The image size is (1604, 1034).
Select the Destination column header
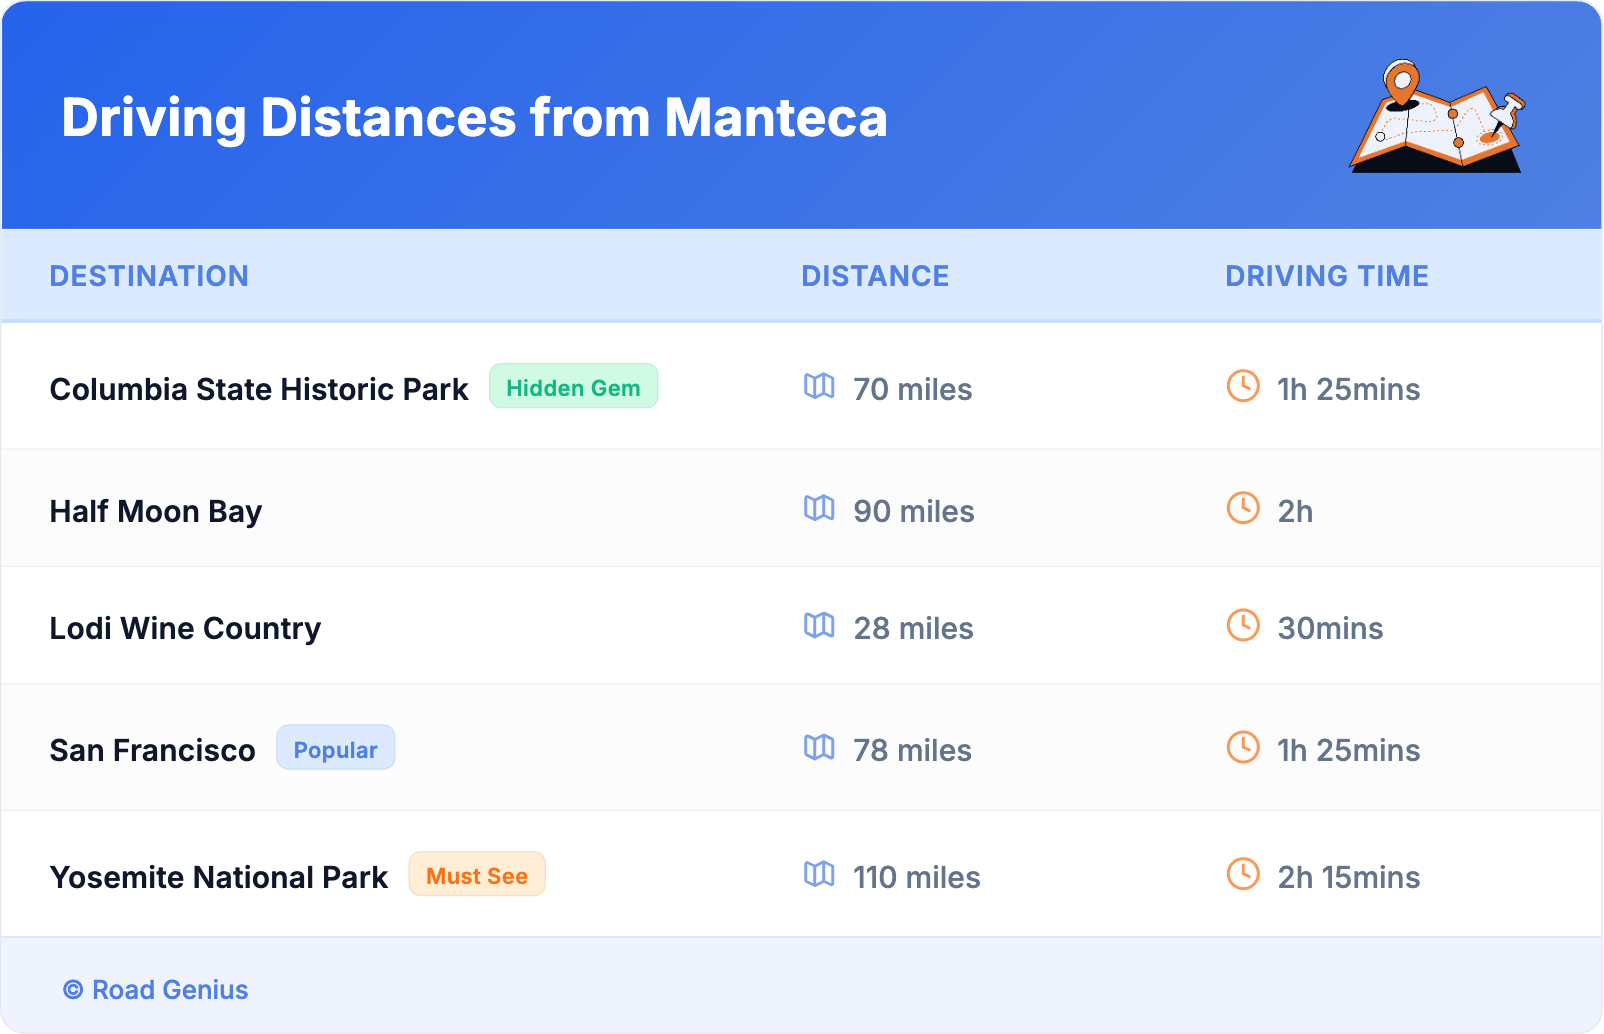click(x=149, y=276)
